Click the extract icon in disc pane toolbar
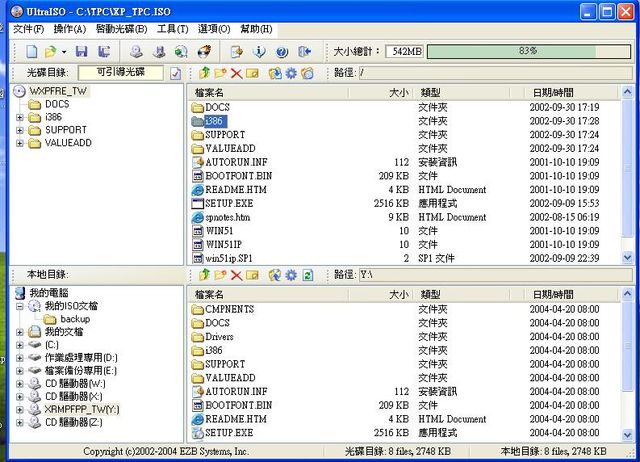The height and width of the screenshot is (462, 640). pos(275,73)
